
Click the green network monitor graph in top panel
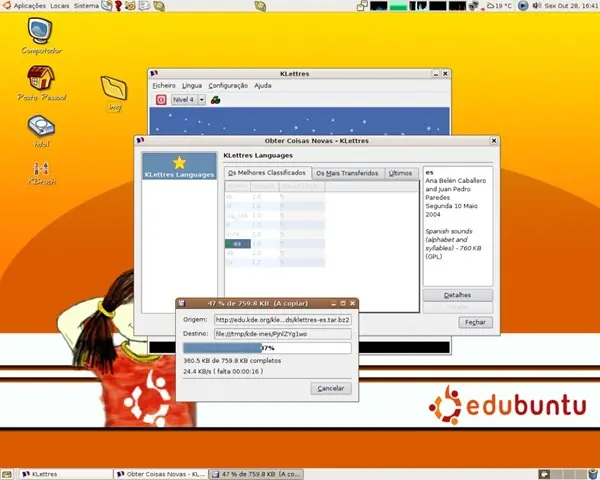(398, 6)
